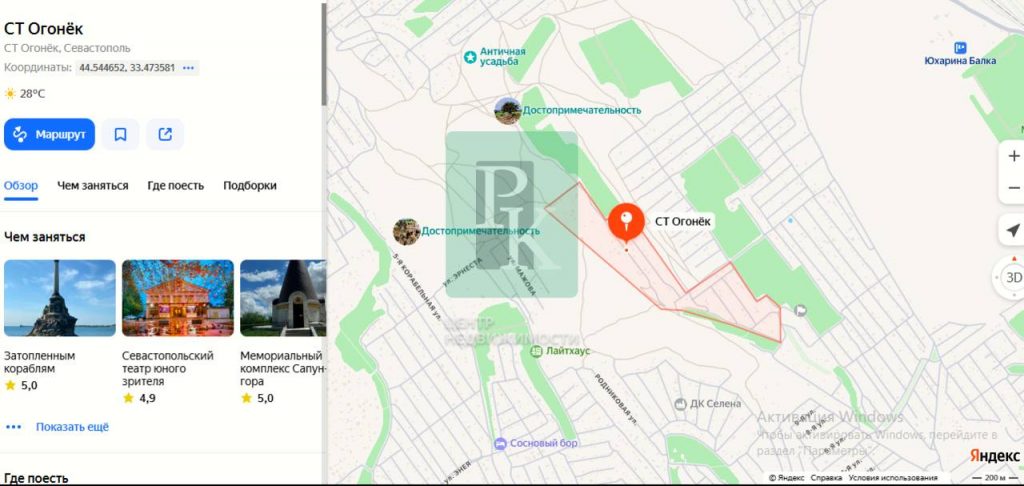Open the Севастопольский театр юного зрителя photo

[178, 298]
